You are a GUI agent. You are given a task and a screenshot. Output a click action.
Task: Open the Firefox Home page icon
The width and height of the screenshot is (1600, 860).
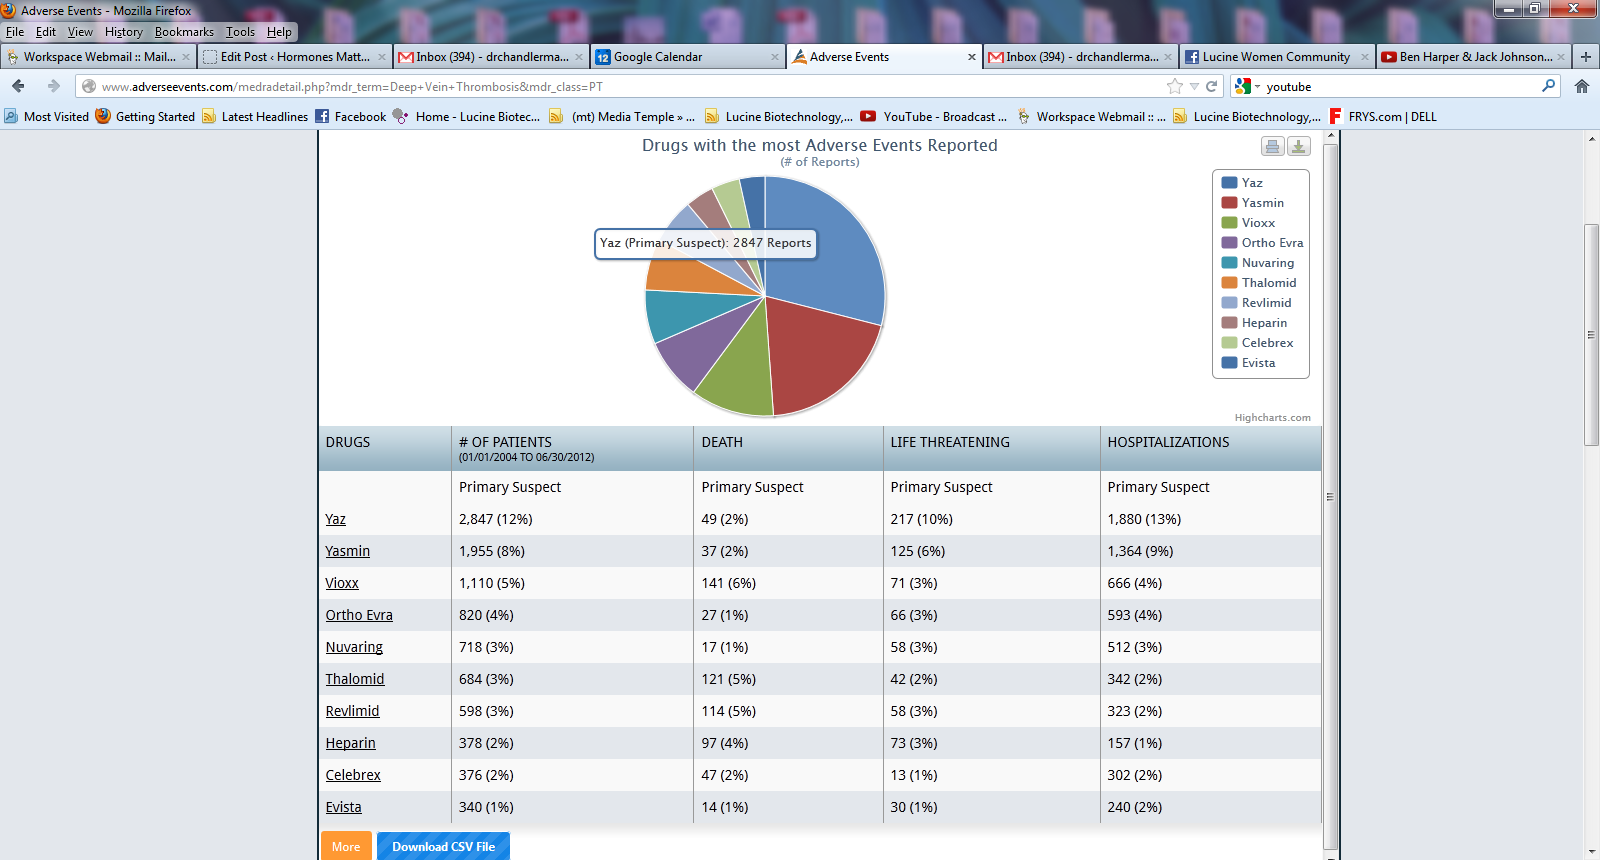tap(1582, 86)
